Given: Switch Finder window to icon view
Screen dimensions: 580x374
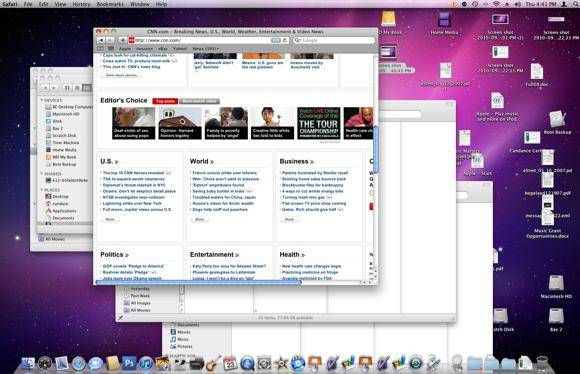Looking at the screenshot, I should 67,88.
